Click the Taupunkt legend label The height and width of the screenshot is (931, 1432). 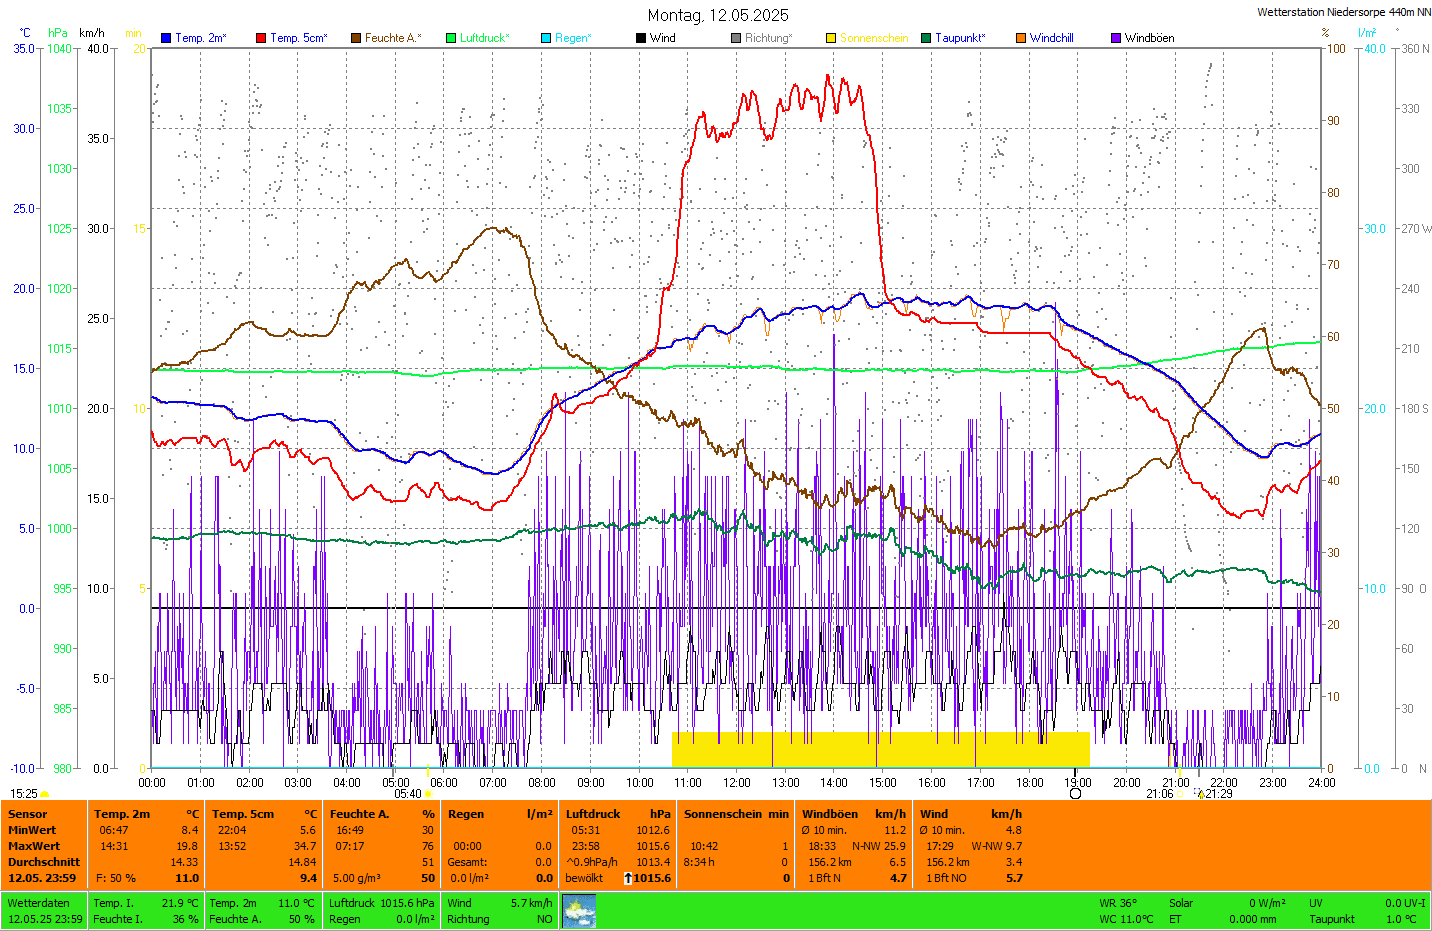959,38
